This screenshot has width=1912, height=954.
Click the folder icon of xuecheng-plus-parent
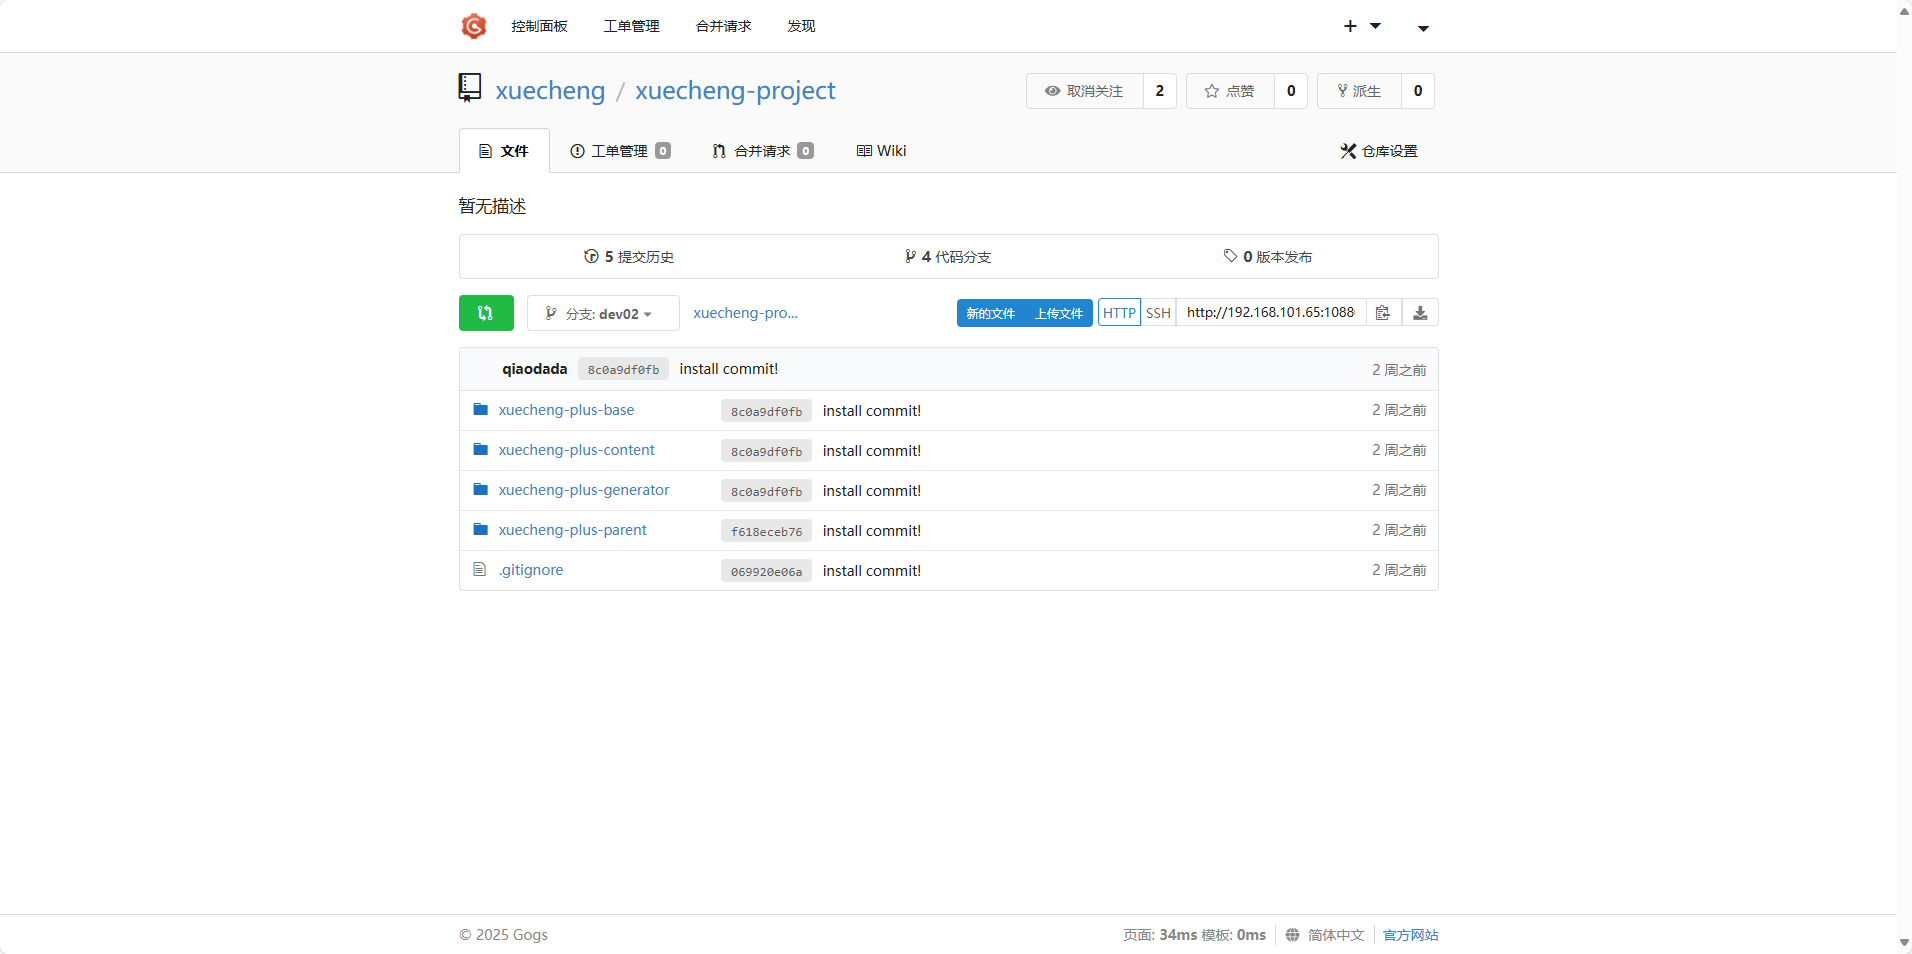pos(481,529)
